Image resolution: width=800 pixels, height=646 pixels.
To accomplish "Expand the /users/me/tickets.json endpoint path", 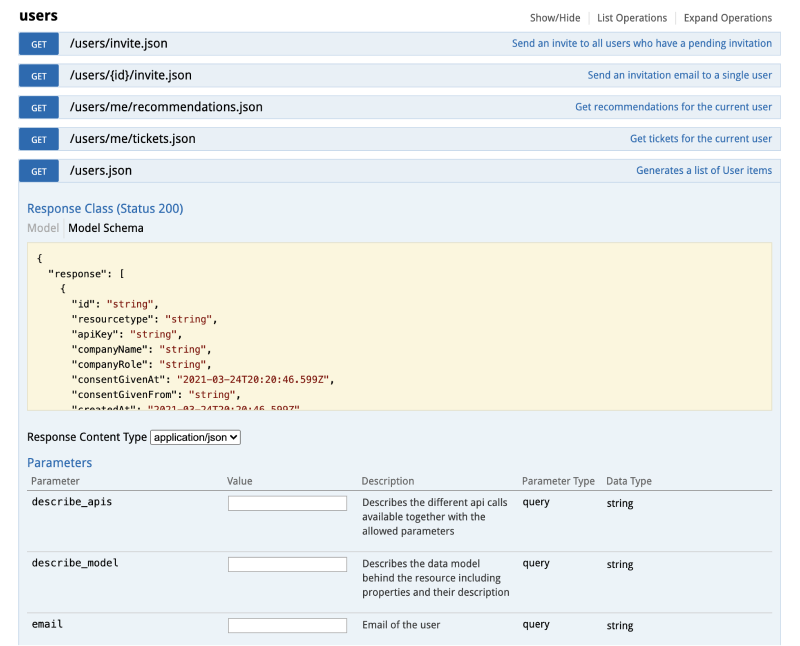I will tap(132, 139).
